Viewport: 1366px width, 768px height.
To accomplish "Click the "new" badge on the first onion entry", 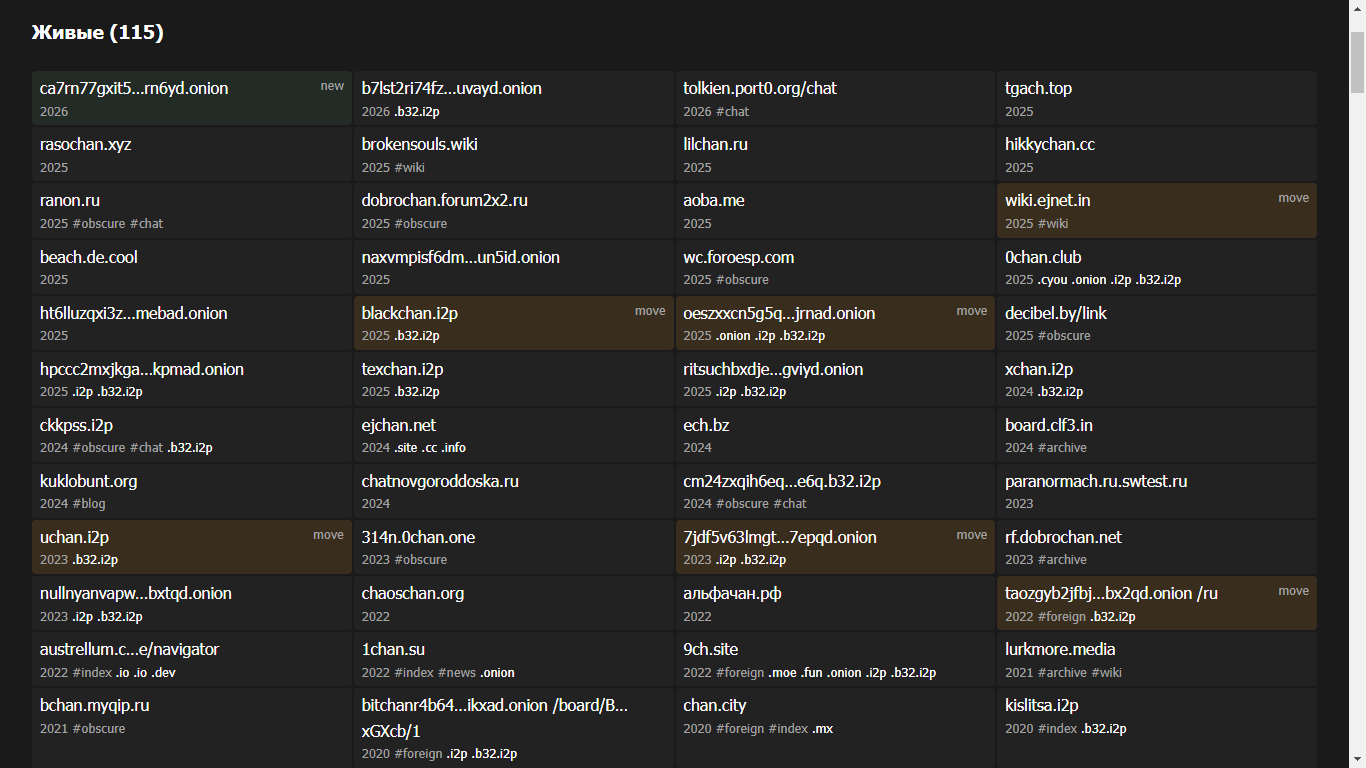I will [332, 86].
